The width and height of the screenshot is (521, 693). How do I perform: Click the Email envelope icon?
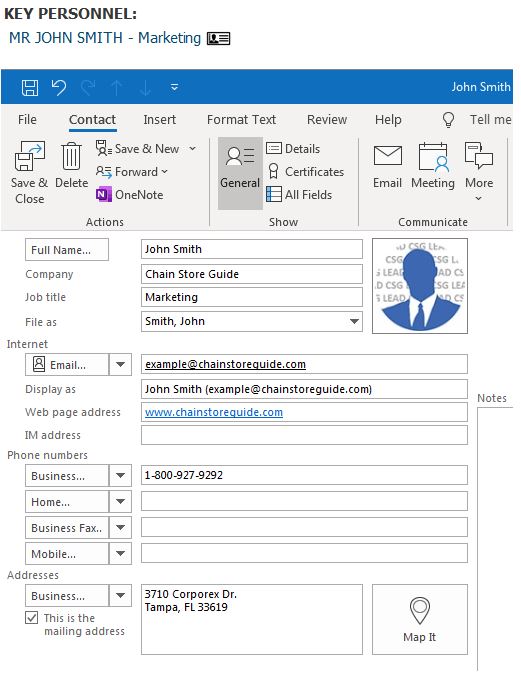[x=388, y=156]
